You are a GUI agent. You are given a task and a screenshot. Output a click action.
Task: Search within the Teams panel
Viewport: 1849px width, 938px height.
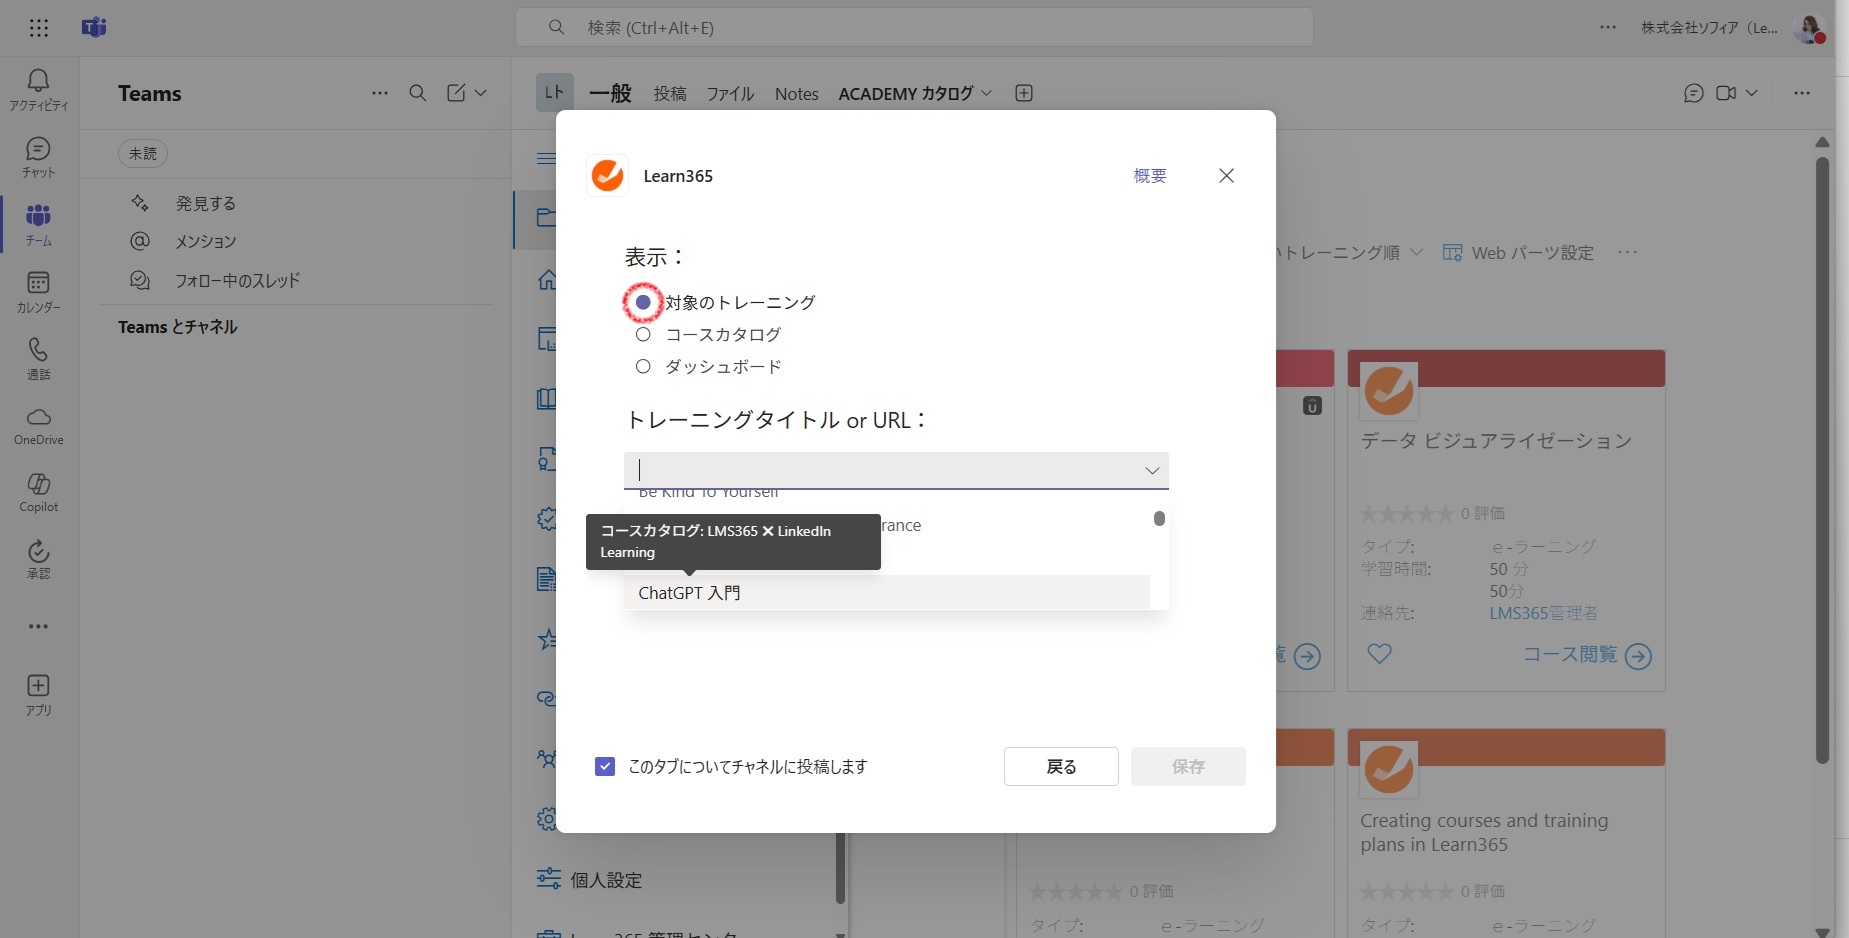(418, 93)
